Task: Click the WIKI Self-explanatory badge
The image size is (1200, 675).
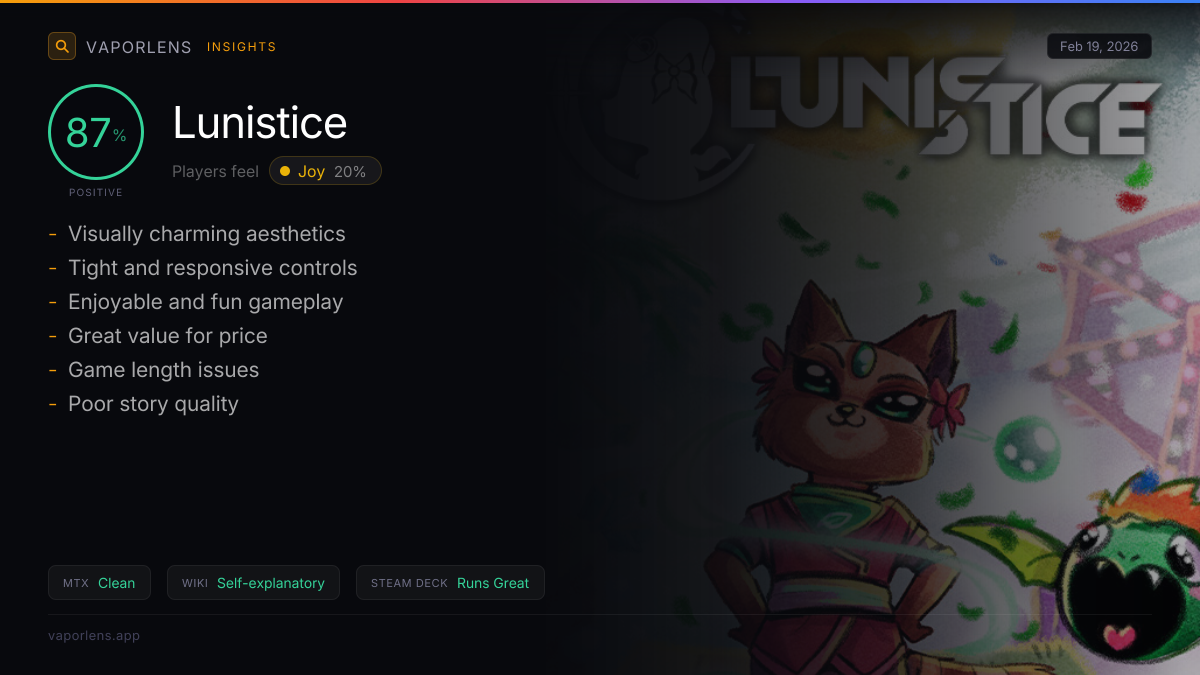Action: 253,583
